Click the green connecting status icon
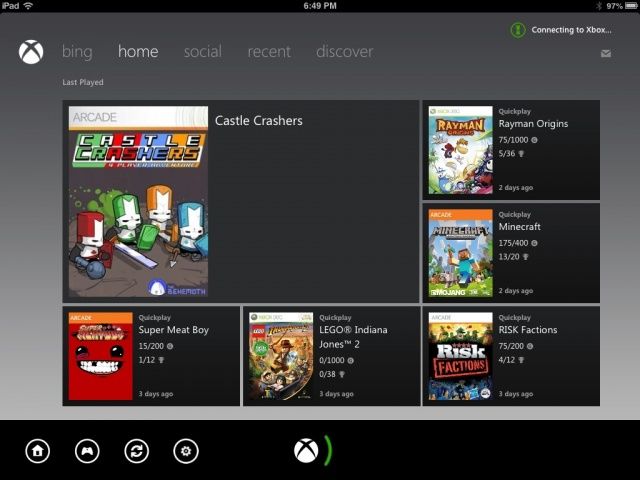 (518, 30)
